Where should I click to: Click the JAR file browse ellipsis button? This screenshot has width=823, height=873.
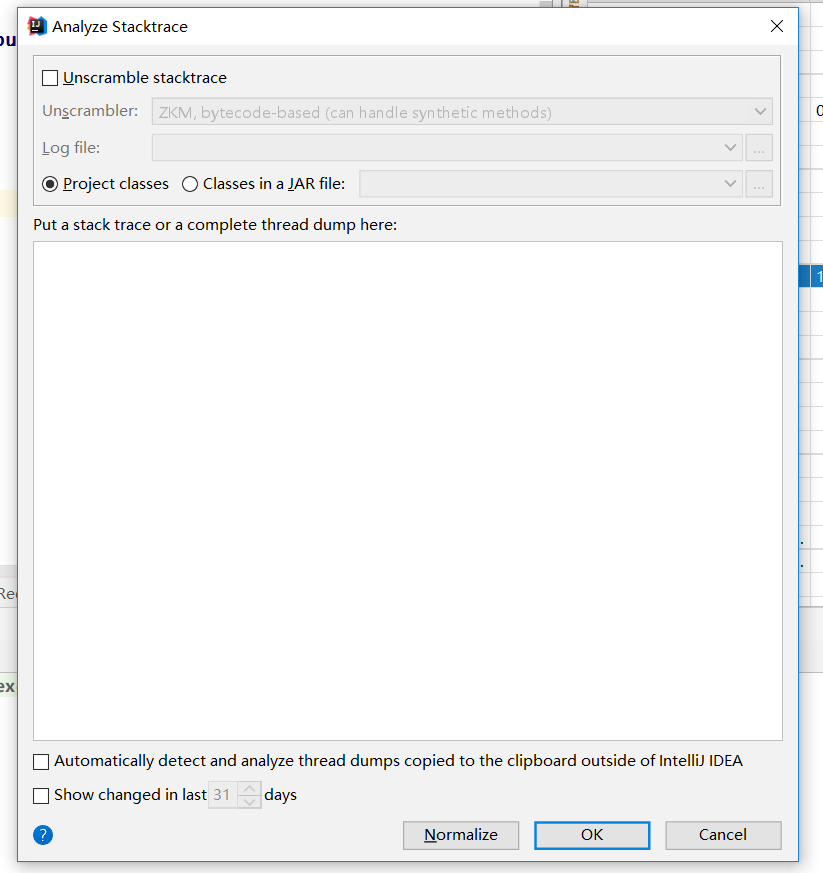(759, 184)
